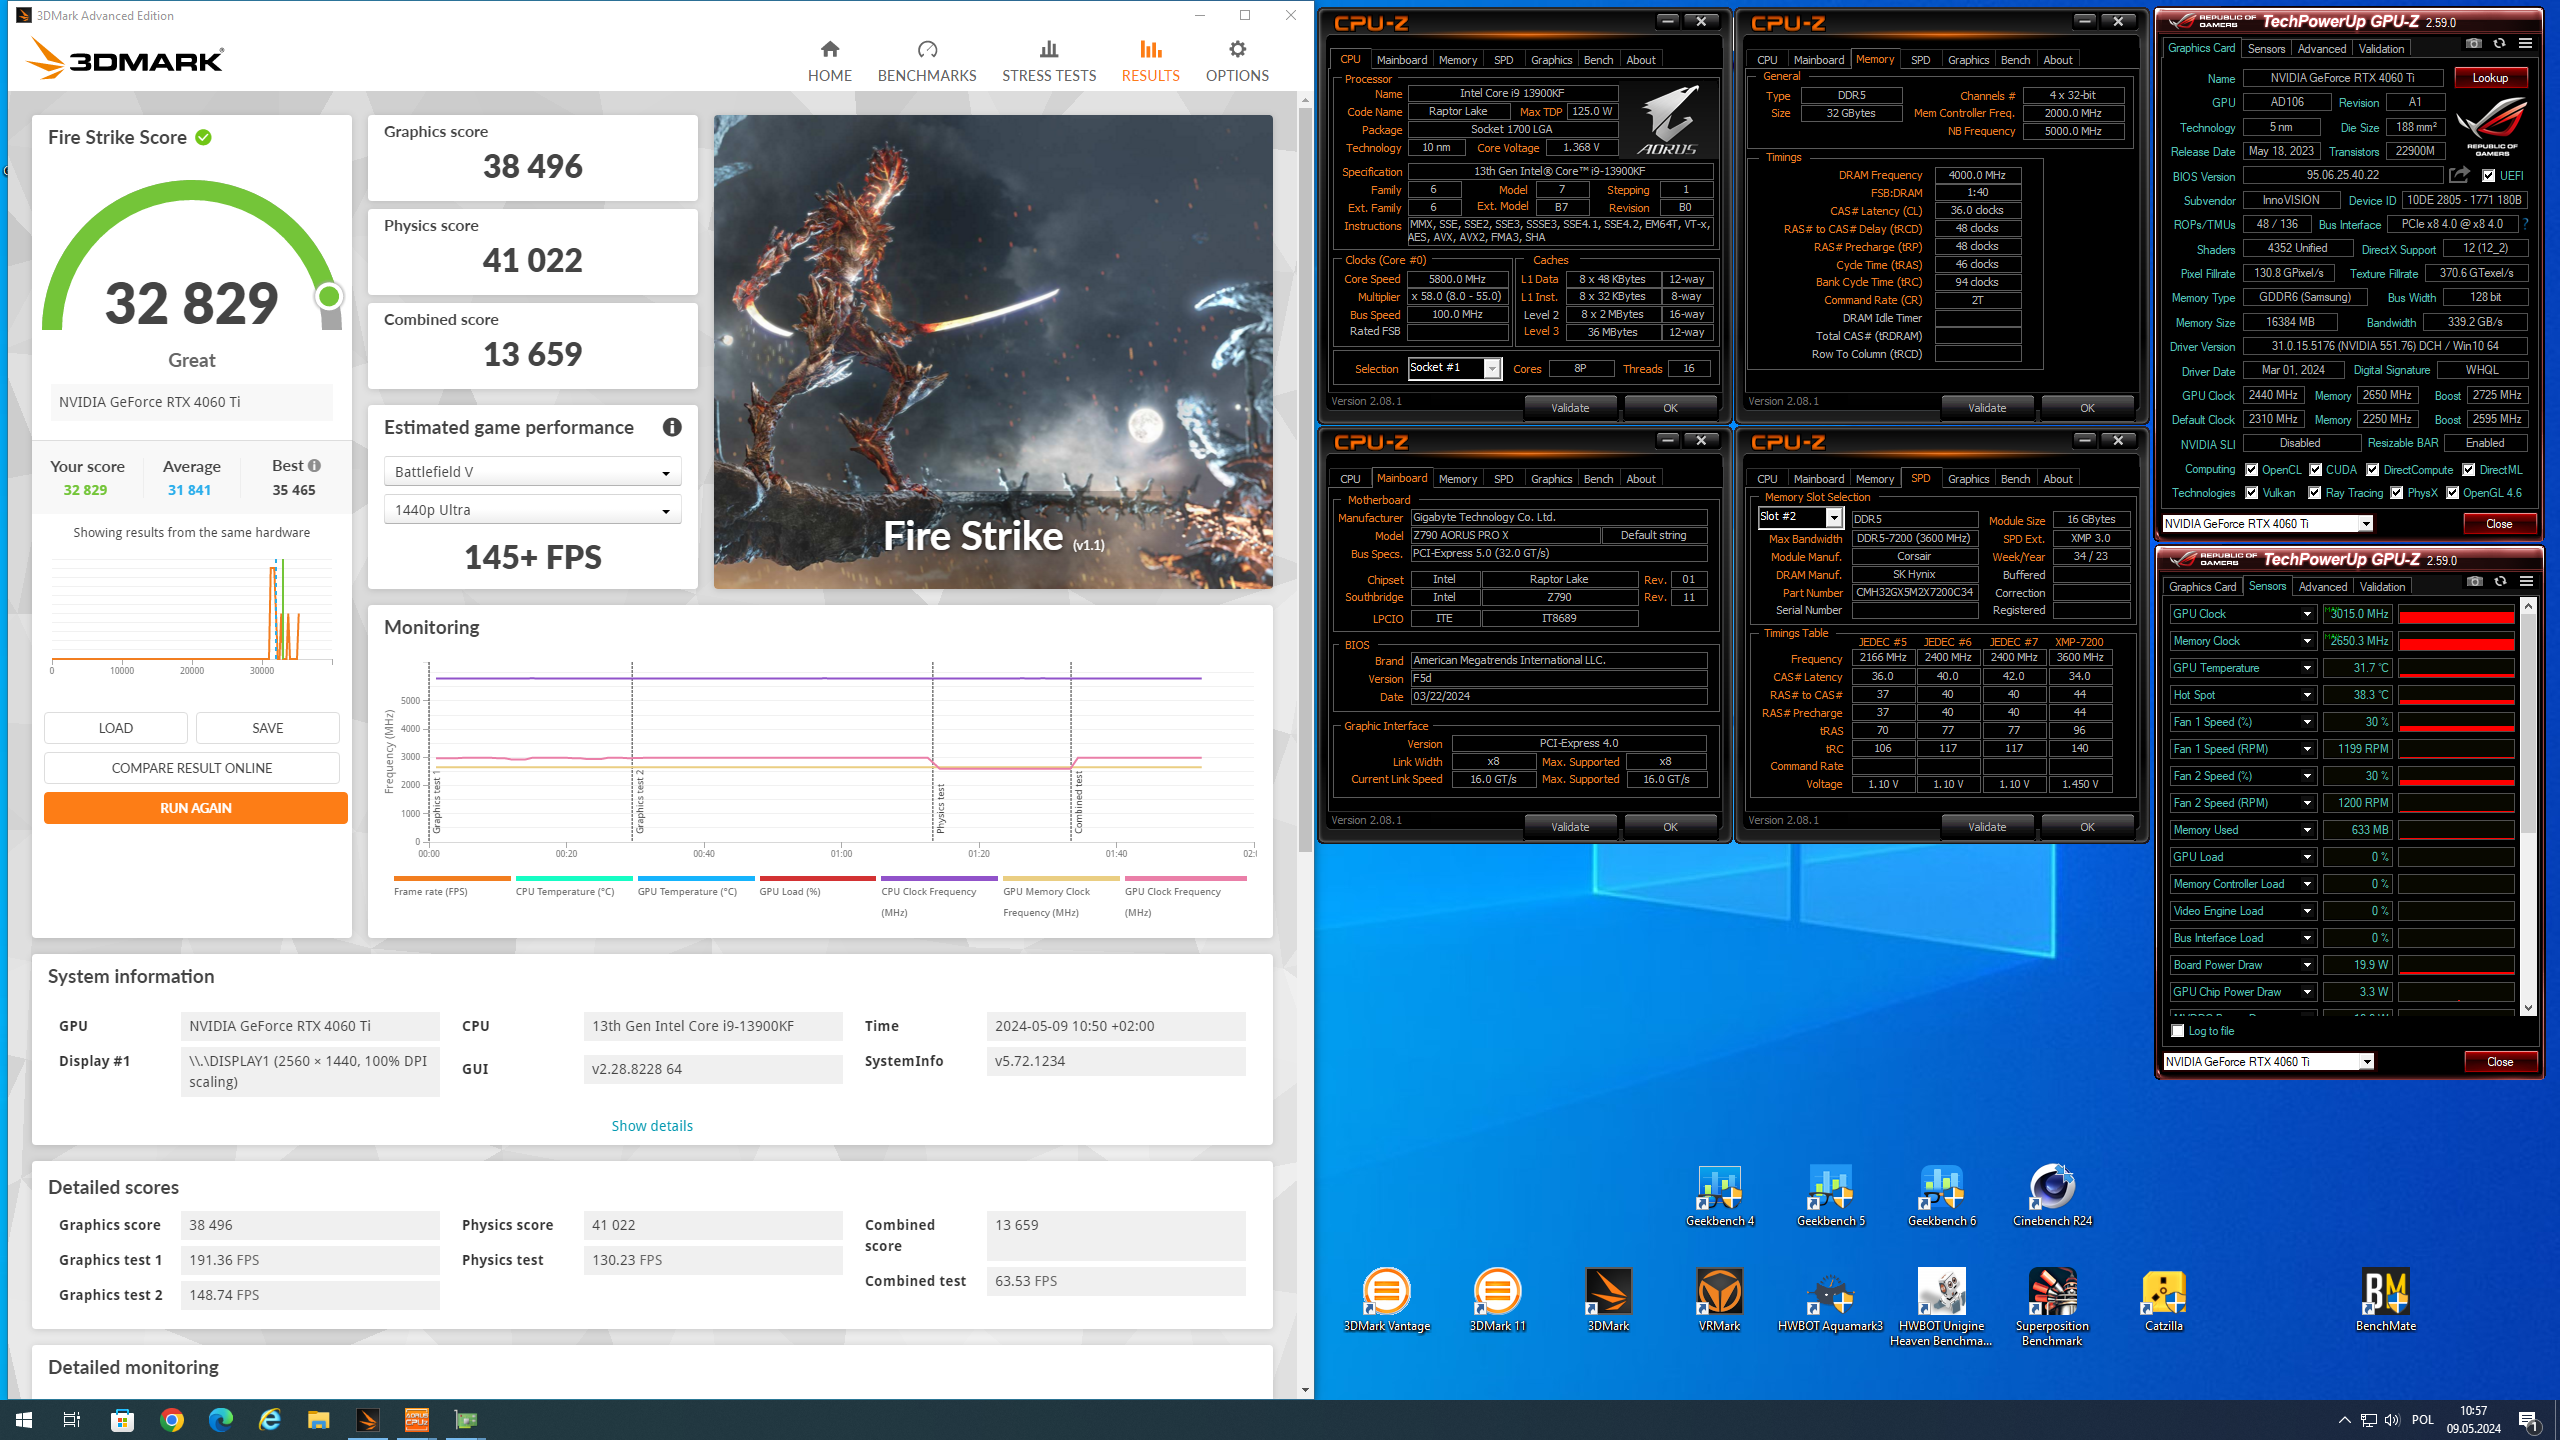
Task: Open Google Chrome from the taskbar
Action: [x=172, y=1420]
